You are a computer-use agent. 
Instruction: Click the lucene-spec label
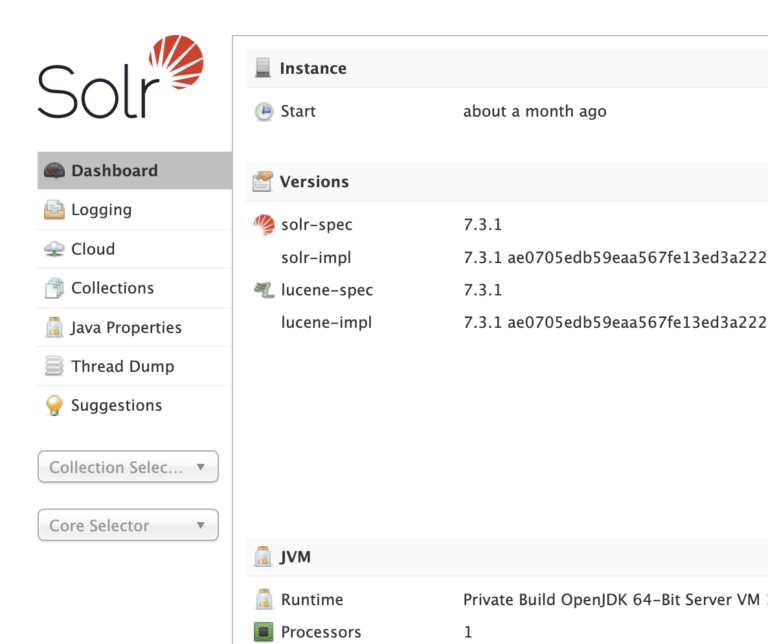click(x=327, y=290)
